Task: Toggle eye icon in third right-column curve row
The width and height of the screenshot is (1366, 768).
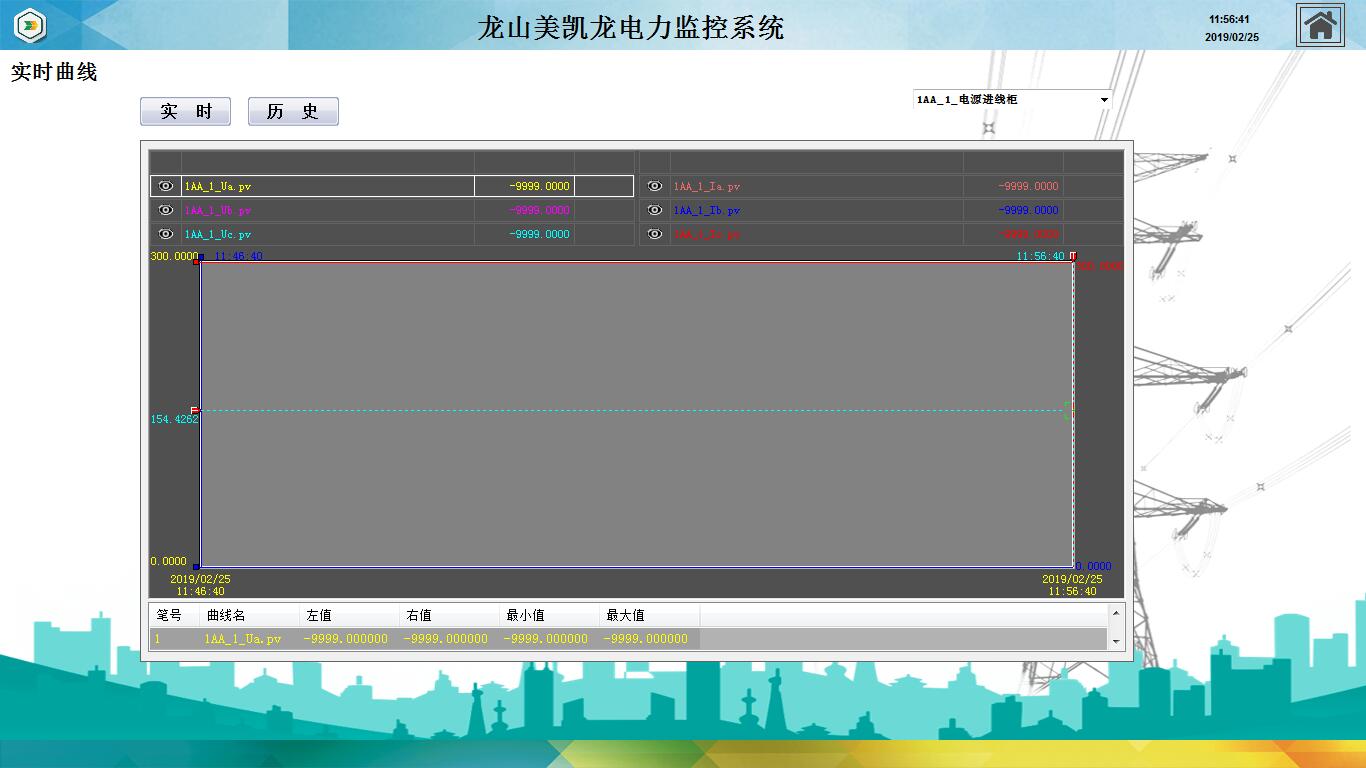Action: [655, 234]
